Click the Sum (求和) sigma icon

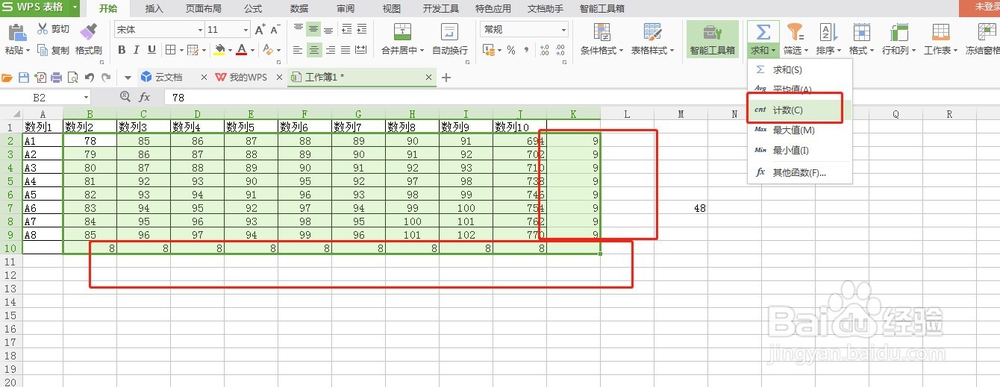click(x=763, y=32)
